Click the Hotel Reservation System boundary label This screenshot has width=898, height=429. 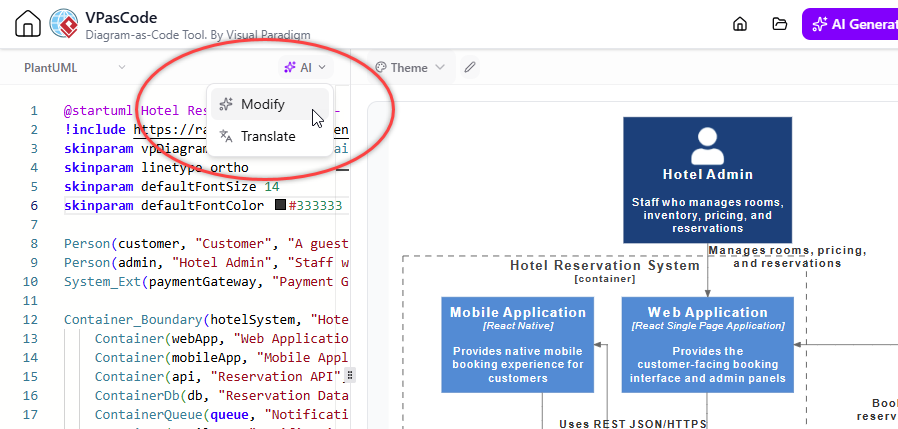click(x=605, y=265)
